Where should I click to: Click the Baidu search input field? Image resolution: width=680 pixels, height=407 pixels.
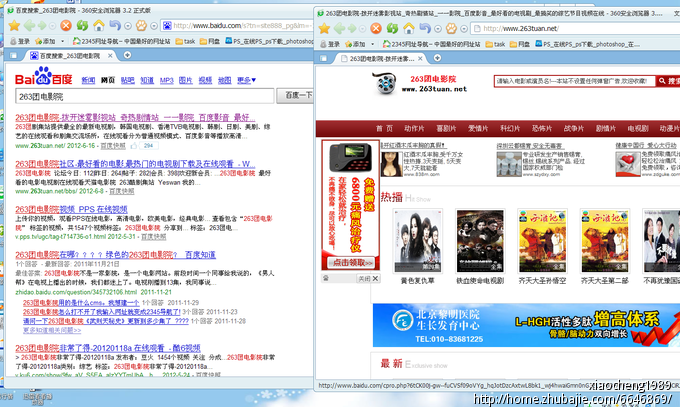[x=132, y=95]
